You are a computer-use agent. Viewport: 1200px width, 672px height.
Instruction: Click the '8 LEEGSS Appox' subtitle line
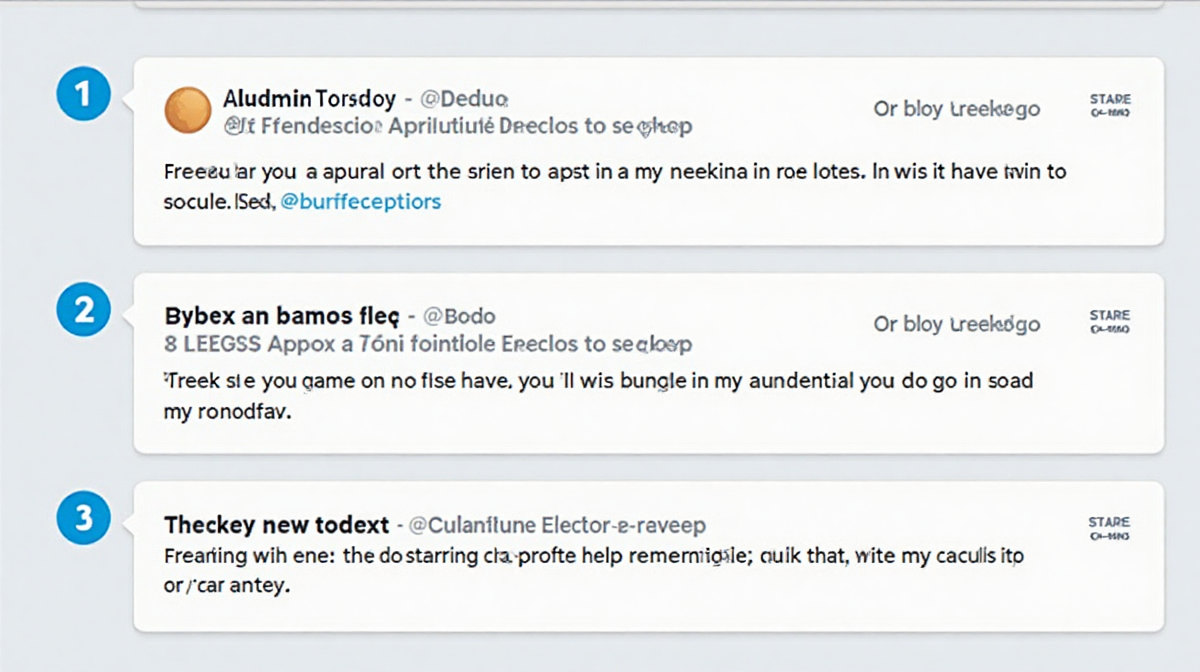click(x=428, y=343)
